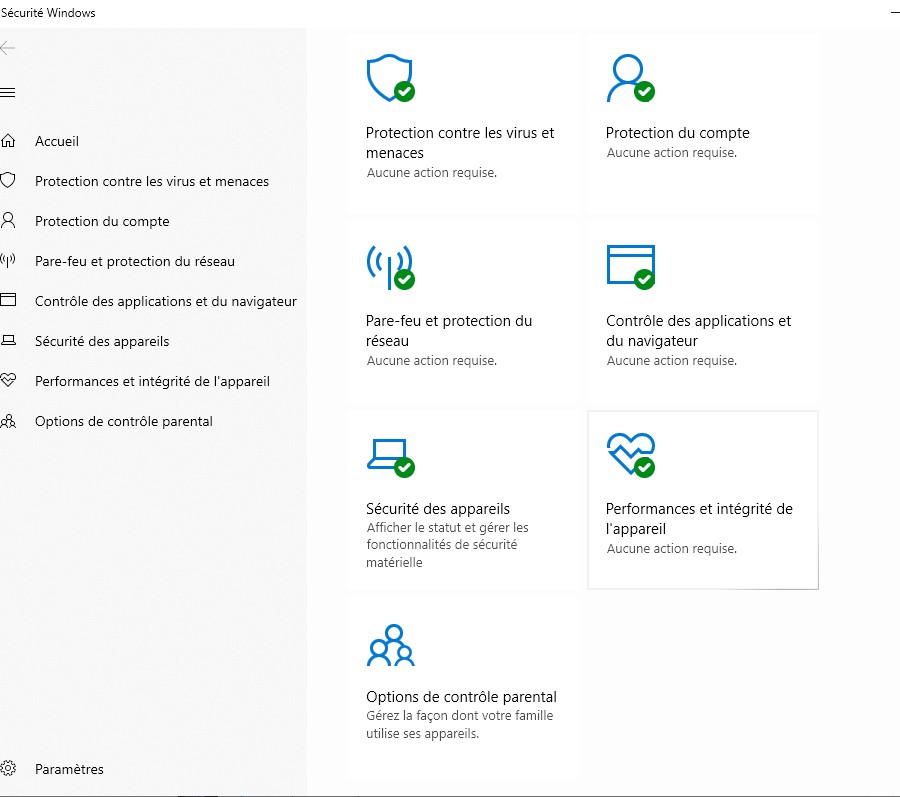Toggle the hamburger navigation menu

tap(7, 92)
